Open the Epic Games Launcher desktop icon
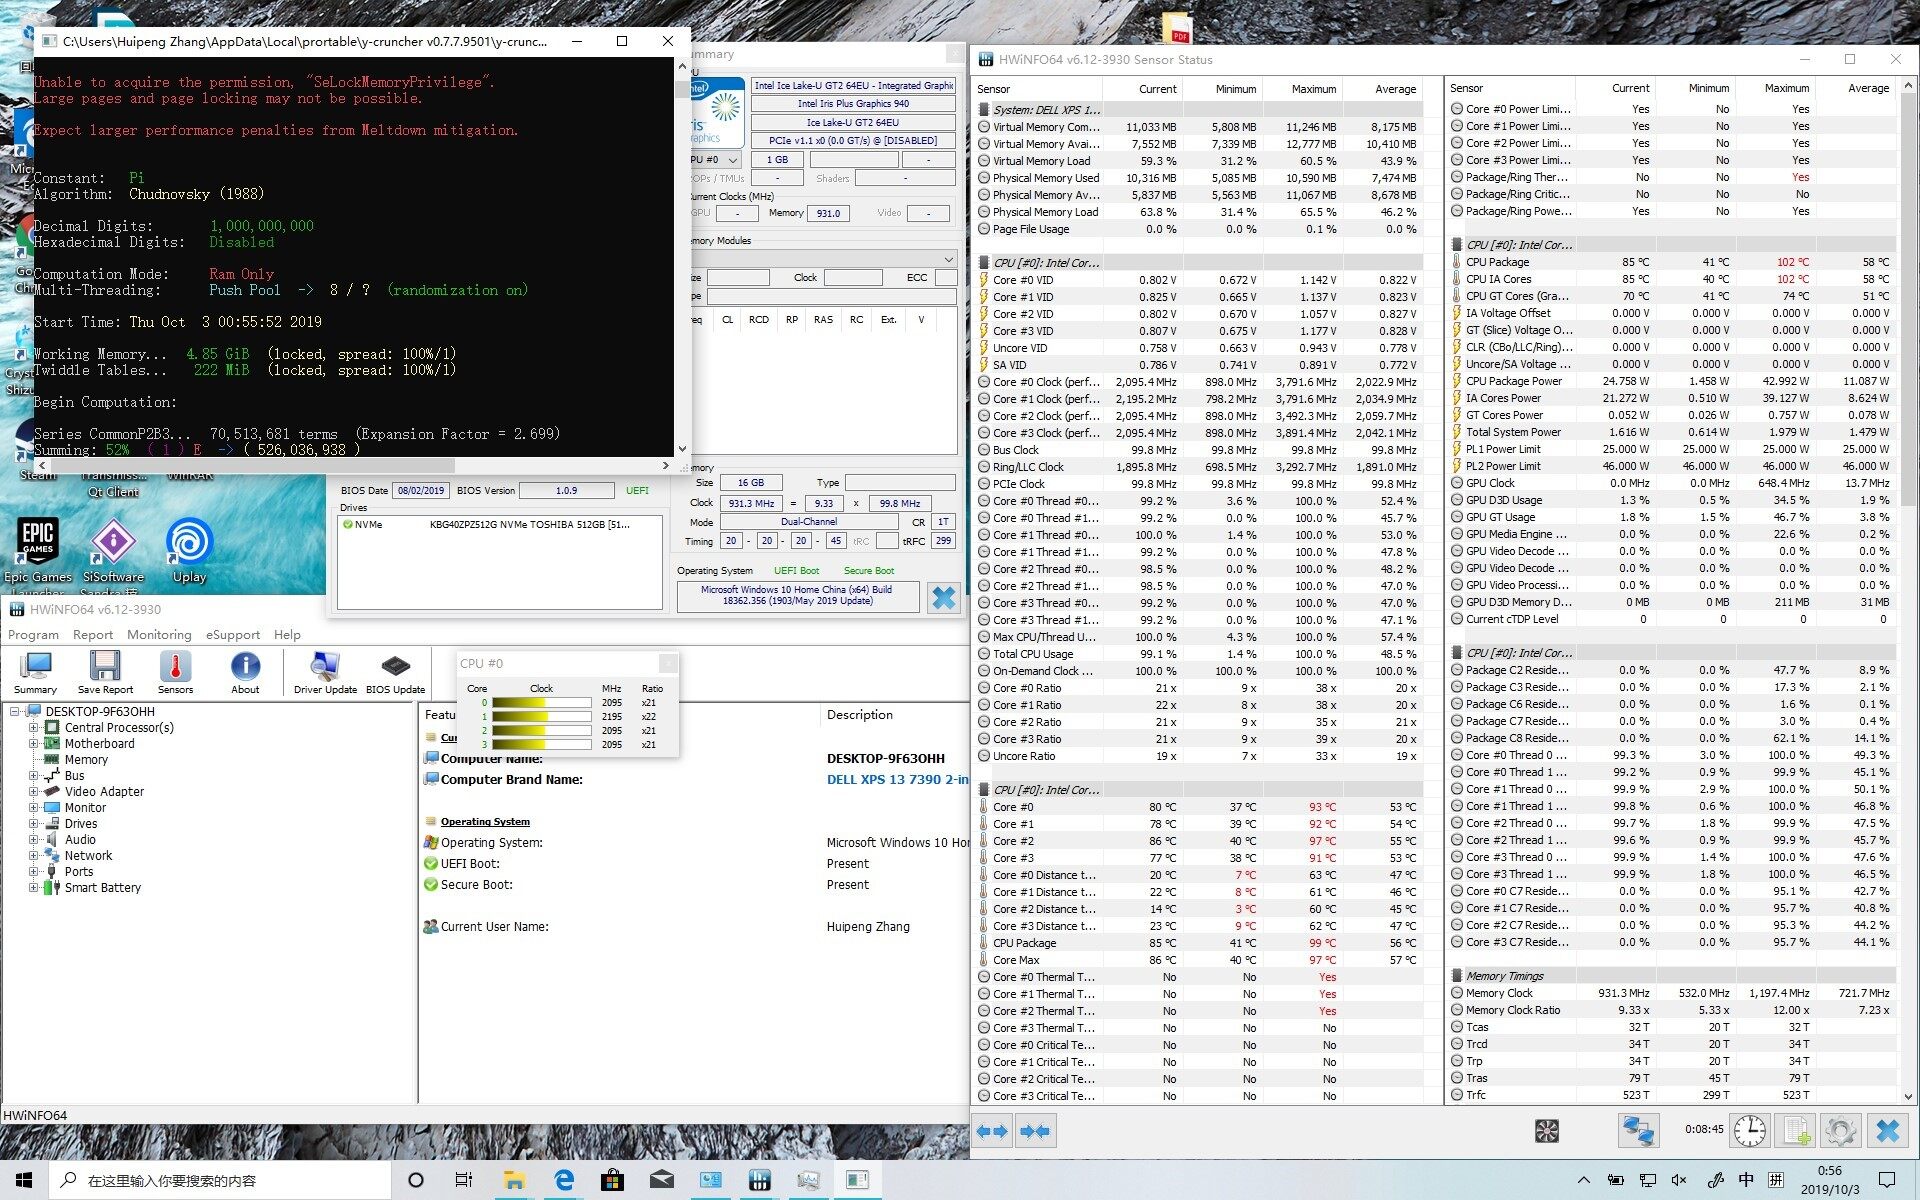Screen dimensions: 1920x1200 (x=38, y=550)
